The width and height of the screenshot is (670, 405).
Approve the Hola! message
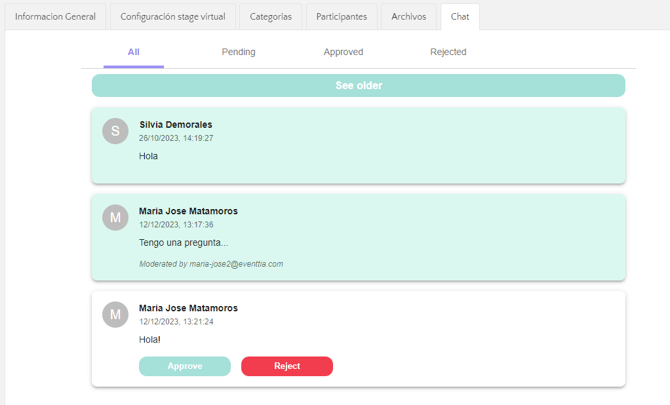[x=185, y=366]
